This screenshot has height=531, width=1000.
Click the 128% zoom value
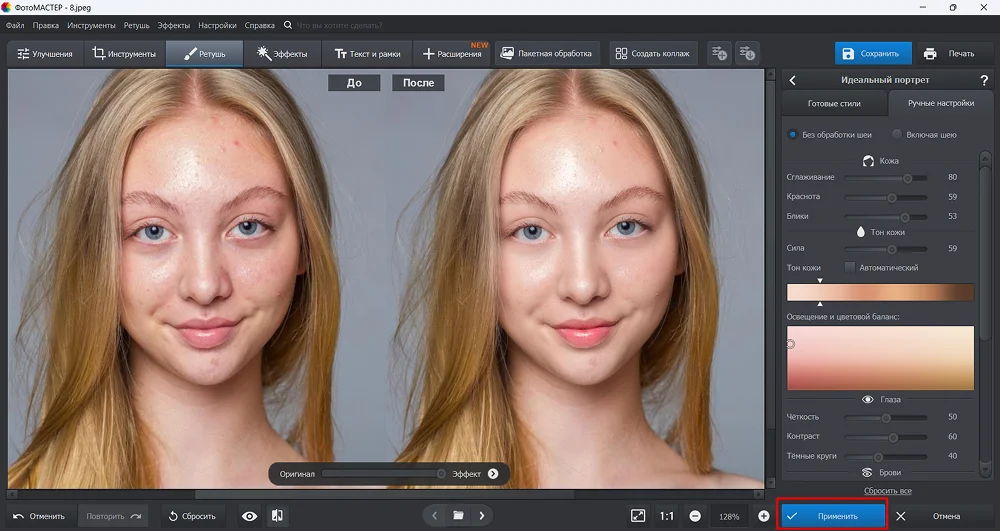point(729,516)
